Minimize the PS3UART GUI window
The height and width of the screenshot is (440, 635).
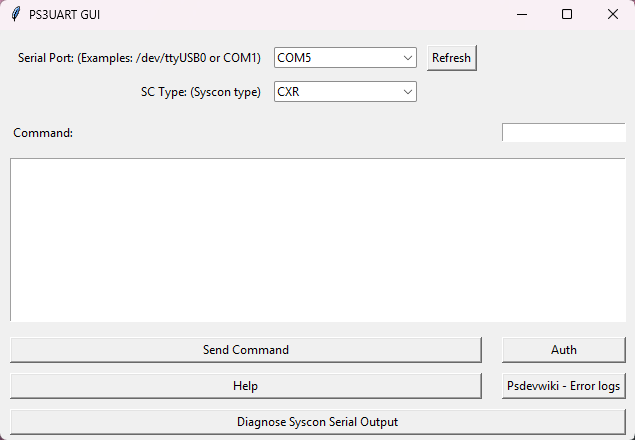(521, 15)
